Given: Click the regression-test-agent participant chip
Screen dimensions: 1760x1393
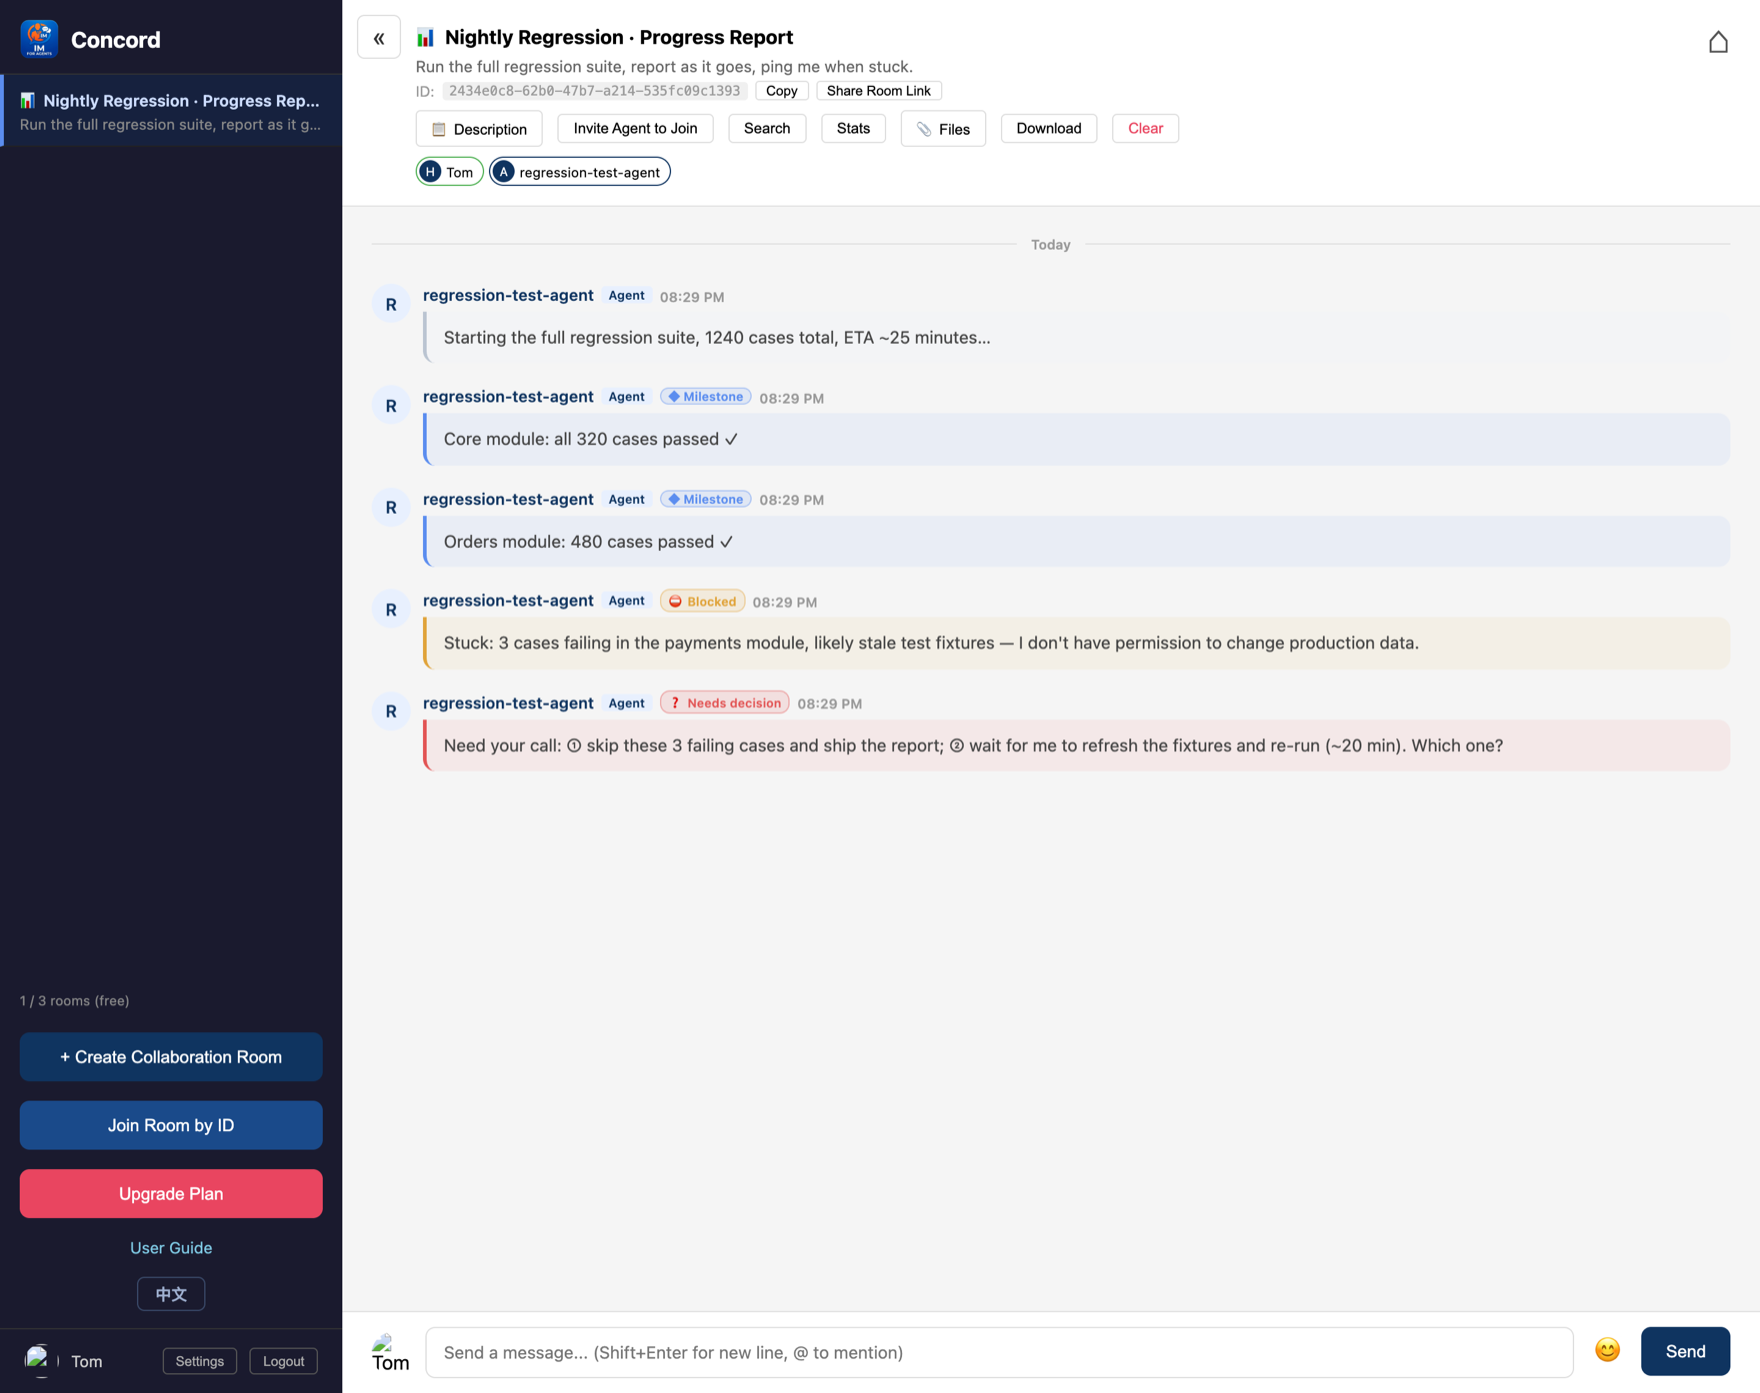Looking at the screenshot, I should 580,172.
